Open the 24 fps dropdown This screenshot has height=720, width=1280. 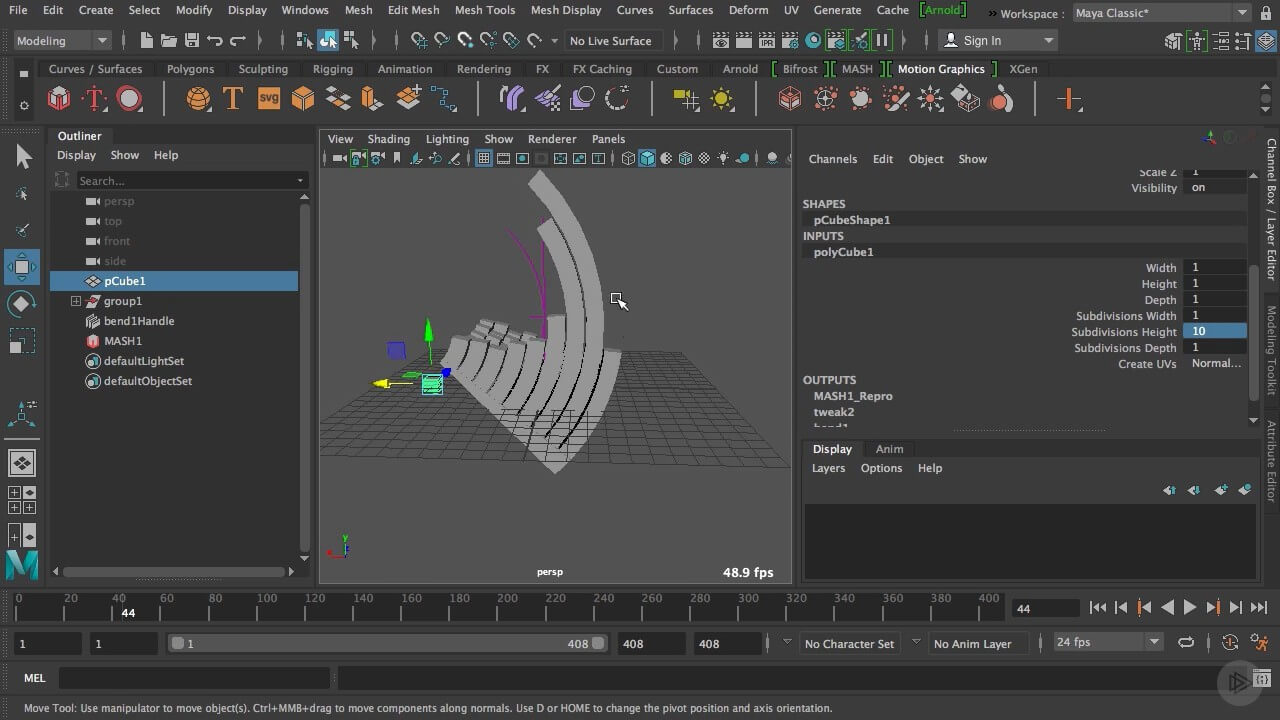pos(1108,642)
